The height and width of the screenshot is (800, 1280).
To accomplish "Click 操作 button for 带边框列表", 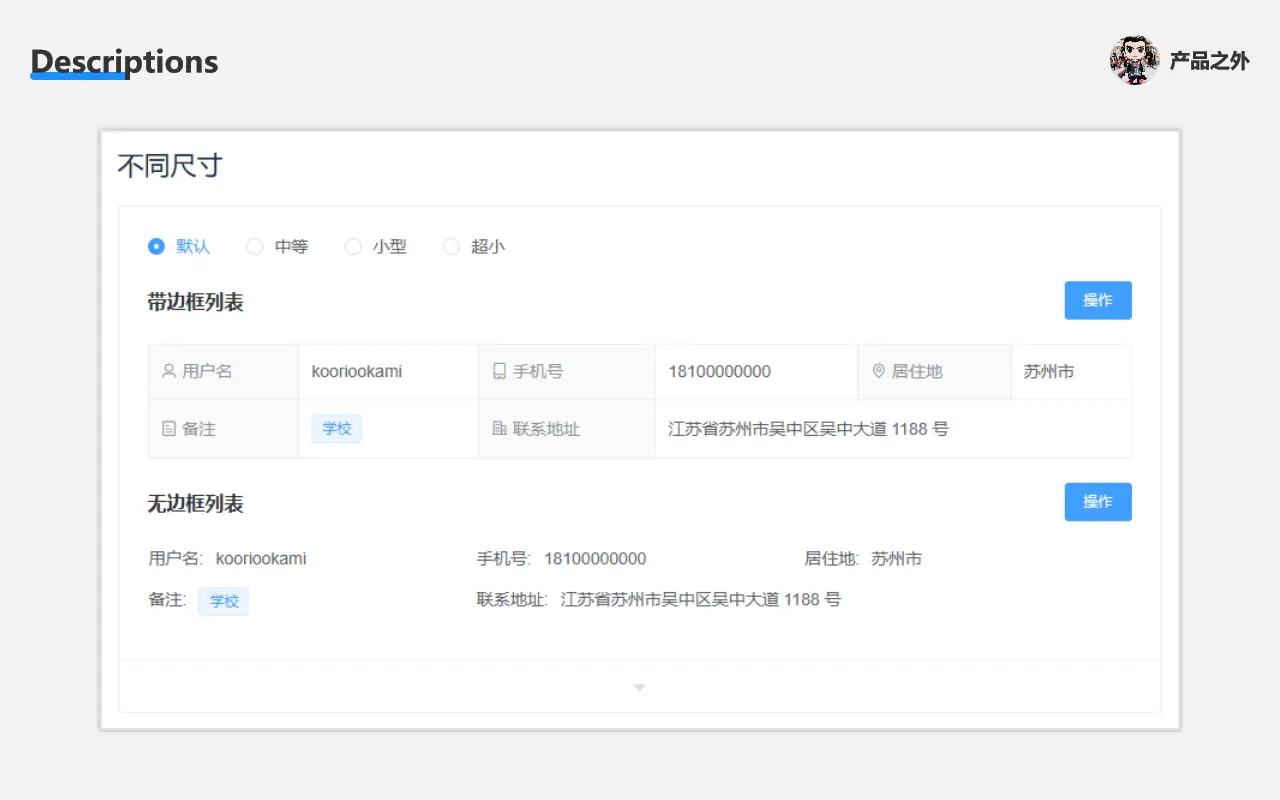I will click(1097, 300).
